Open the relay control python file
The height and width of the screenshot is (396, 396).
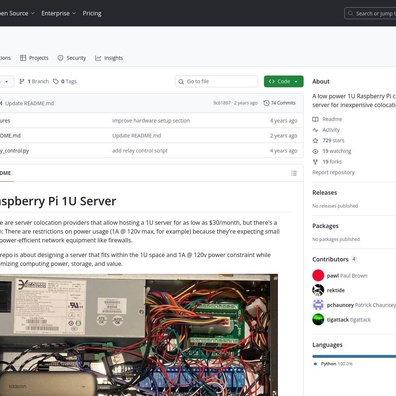pyautogui.click(x=14, y=151)
